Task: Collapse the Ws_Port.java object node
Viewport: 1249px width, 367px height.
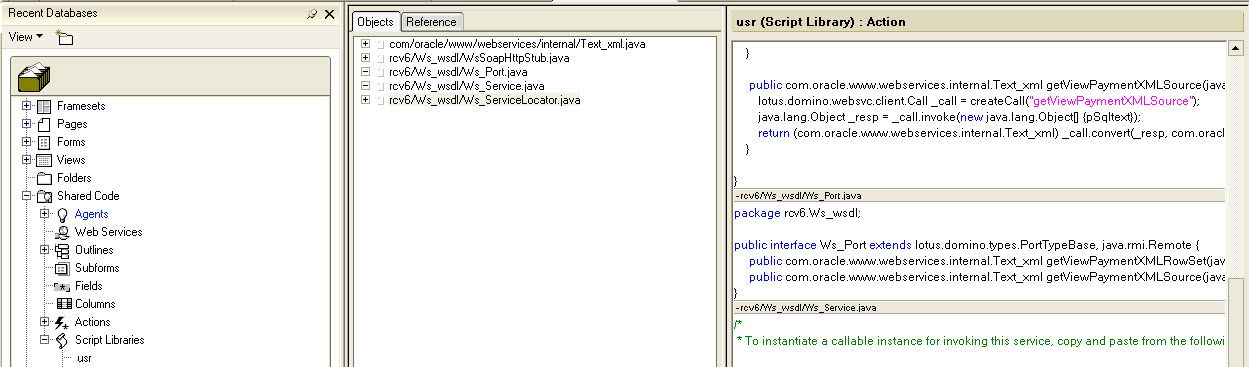Action: click(366, 72)
